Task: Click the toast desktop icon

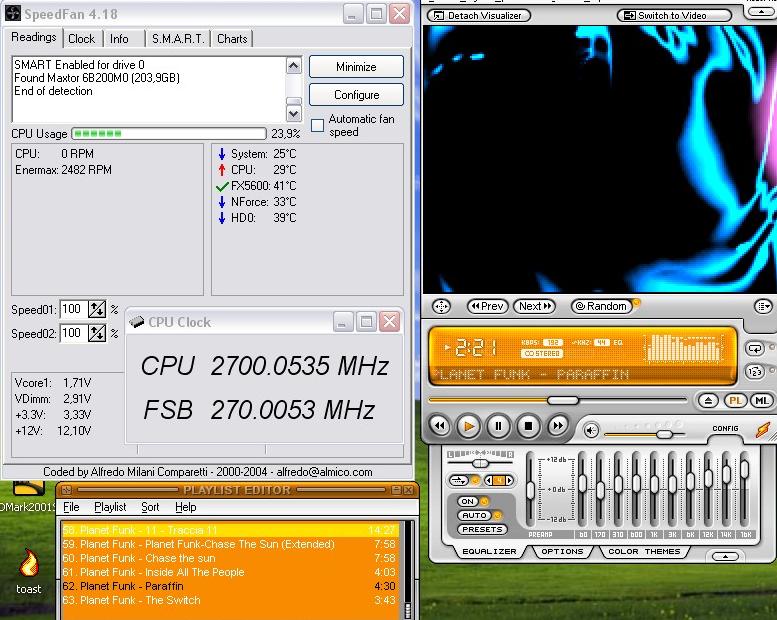Action: click(28, 571)
